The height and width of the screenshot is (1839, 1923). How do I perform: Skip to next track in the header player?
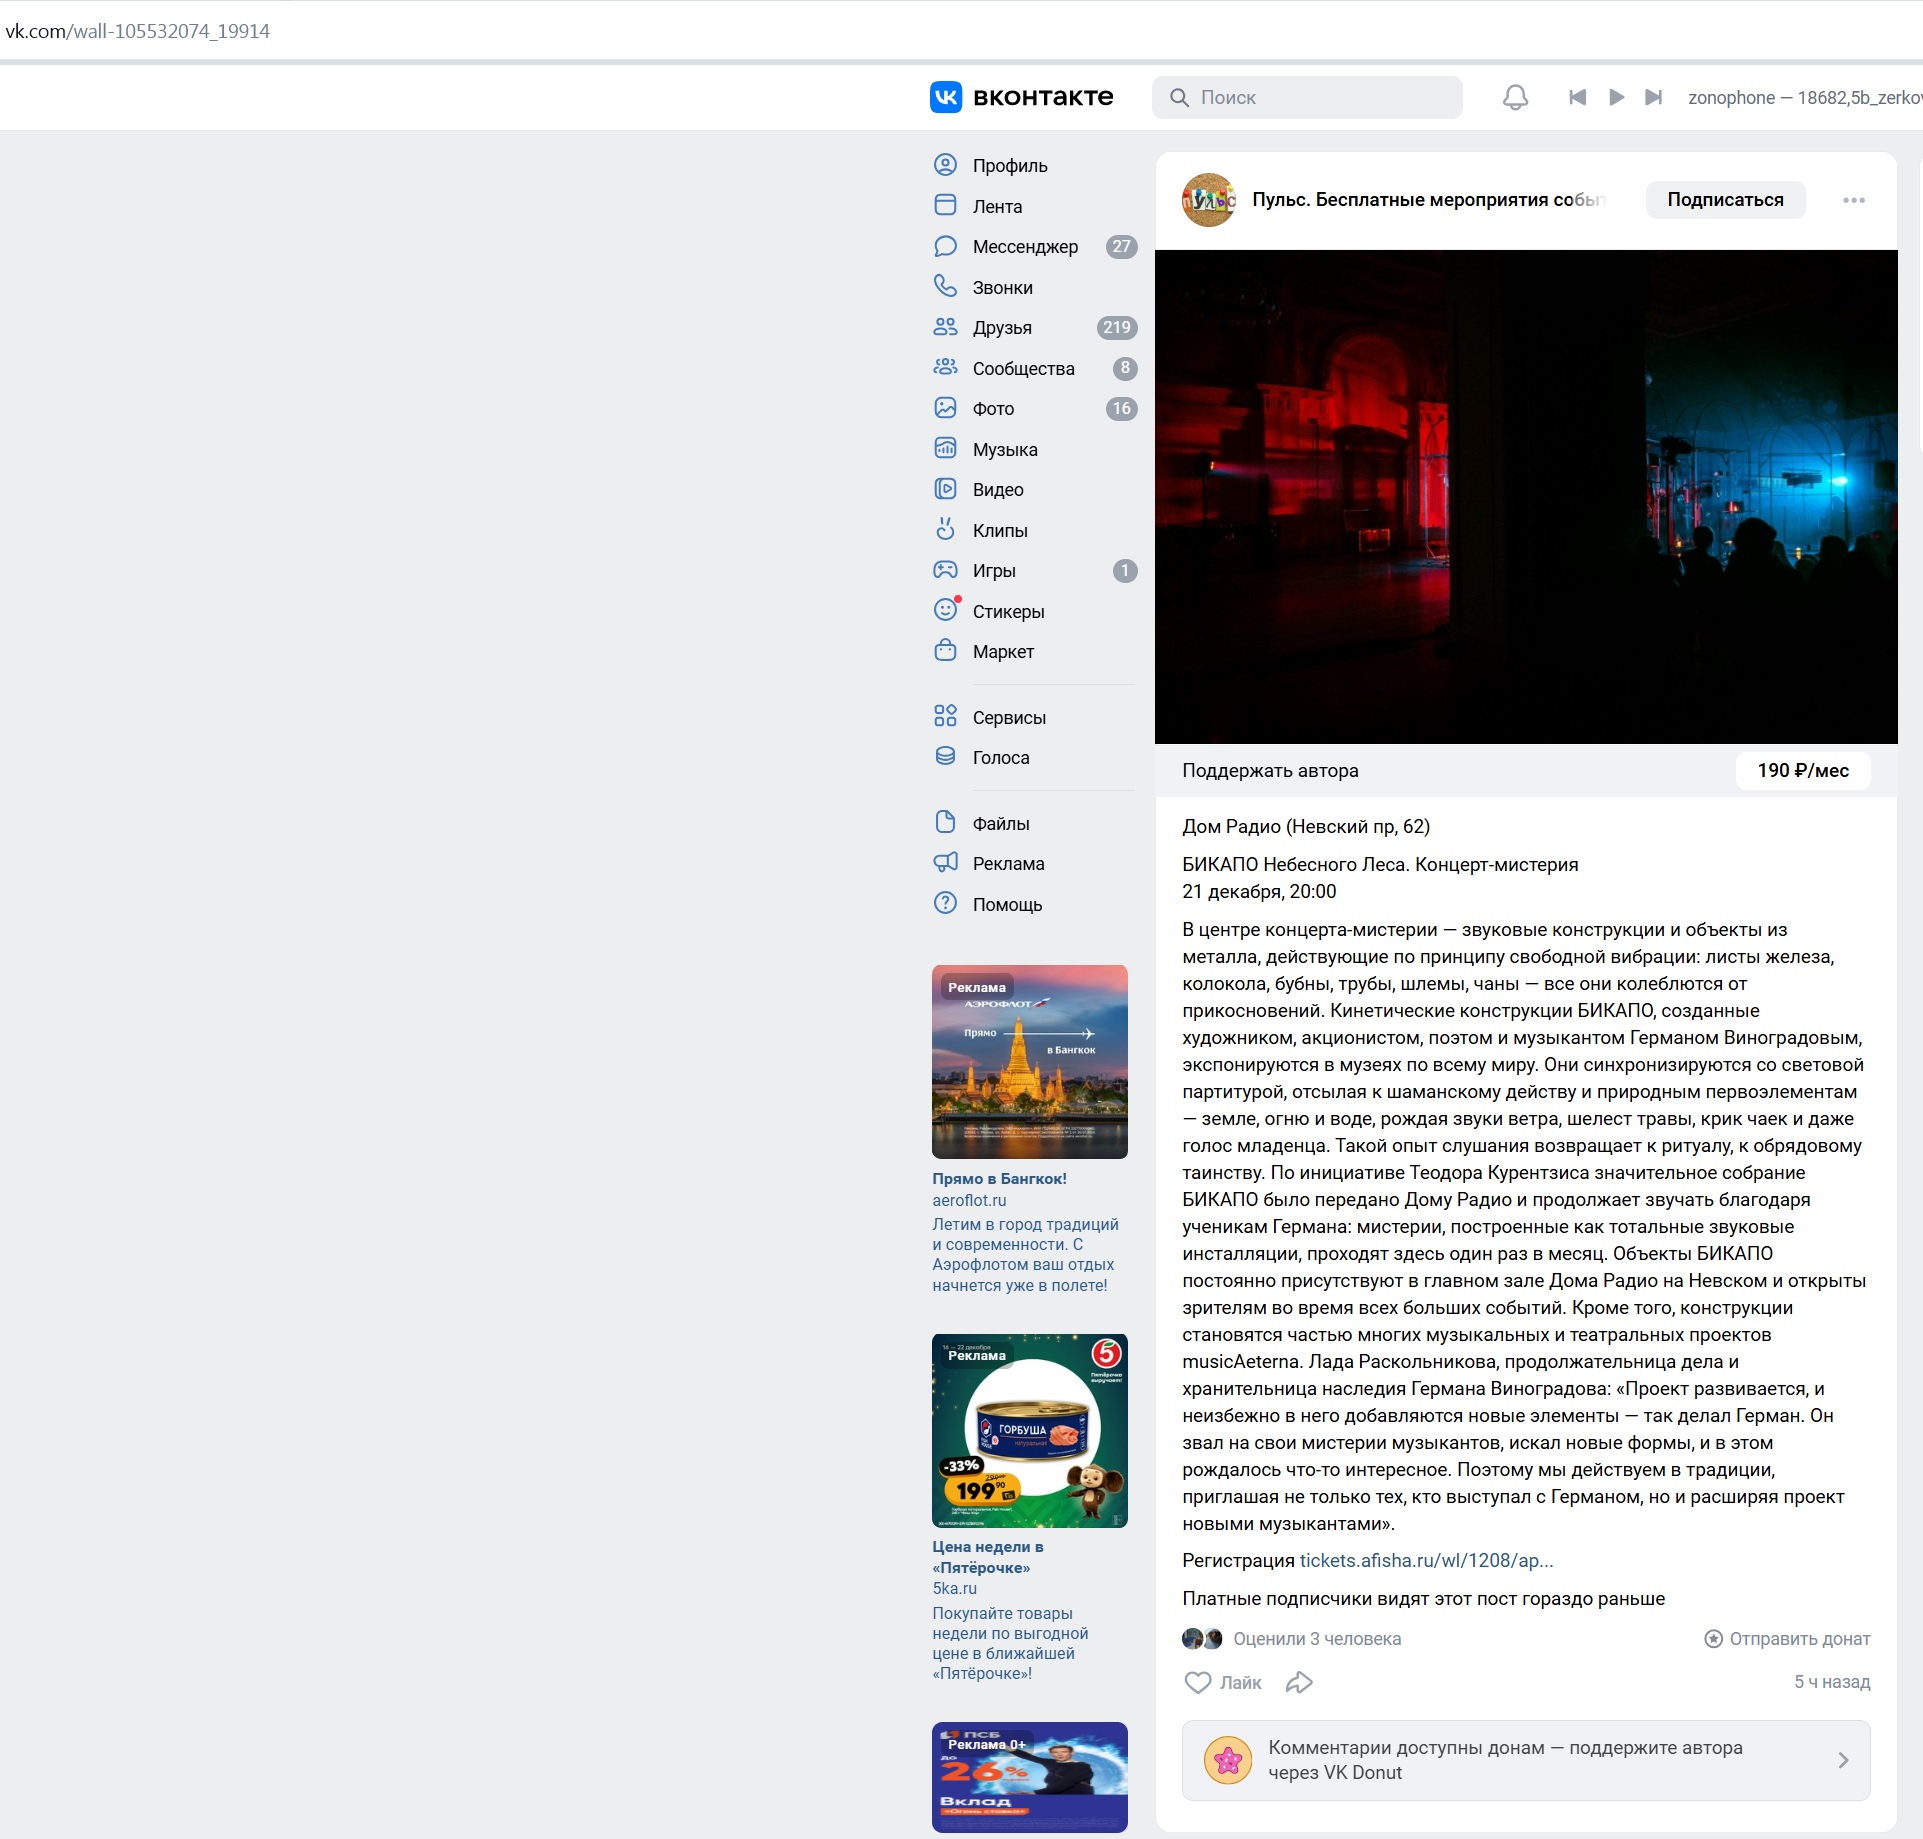coord(1653,97)
